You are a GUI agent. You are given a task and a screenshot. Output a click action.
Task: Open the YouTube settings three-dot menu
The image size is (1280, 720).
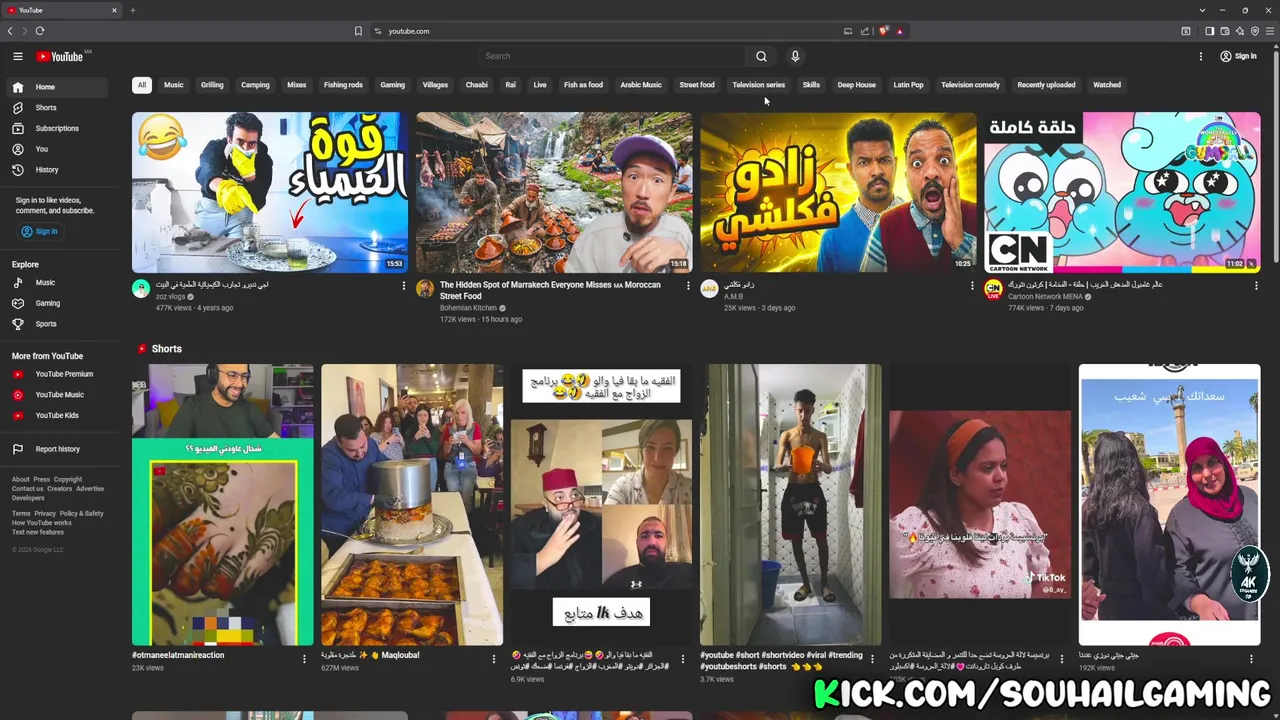(x=1201, y=57)
